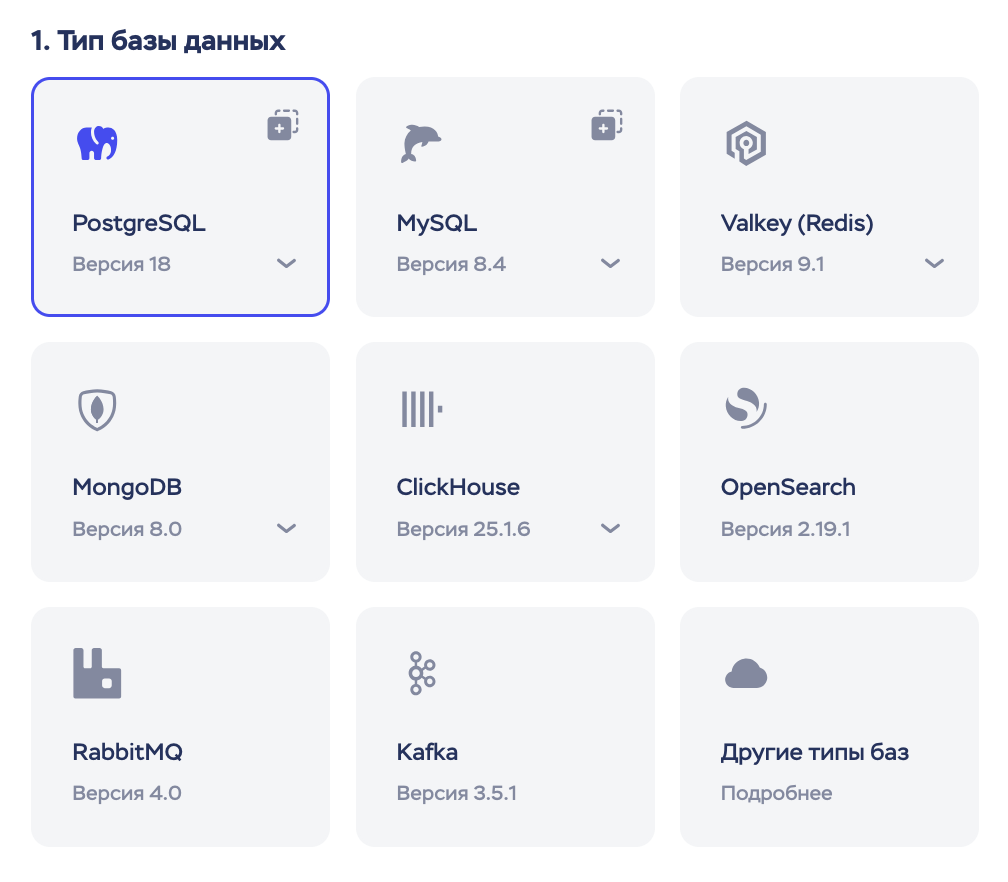Viewport: 1008px width, 882px height.
Task: Click the Kafka nodes icon
Action: [x=422, y=673]
